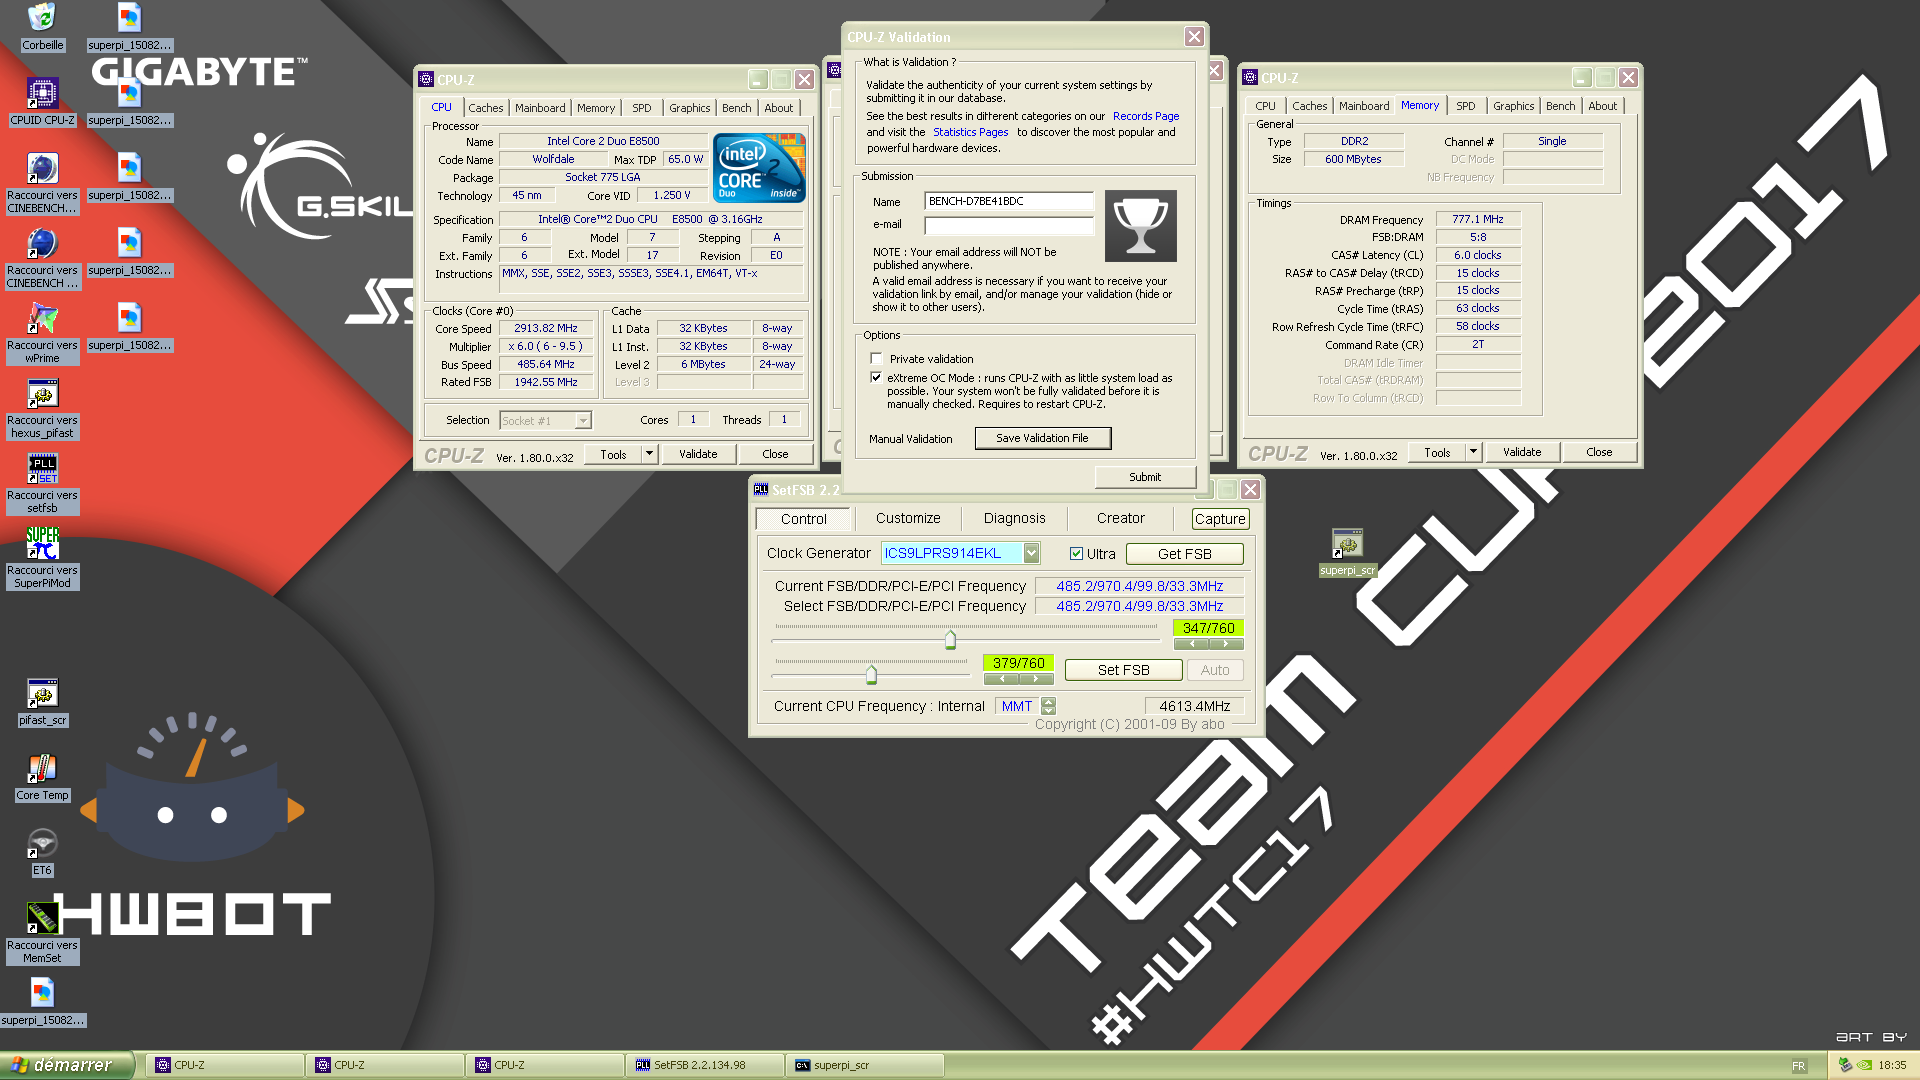Click the left arrow under the 379/760 value

click(x=1001, y=679)
